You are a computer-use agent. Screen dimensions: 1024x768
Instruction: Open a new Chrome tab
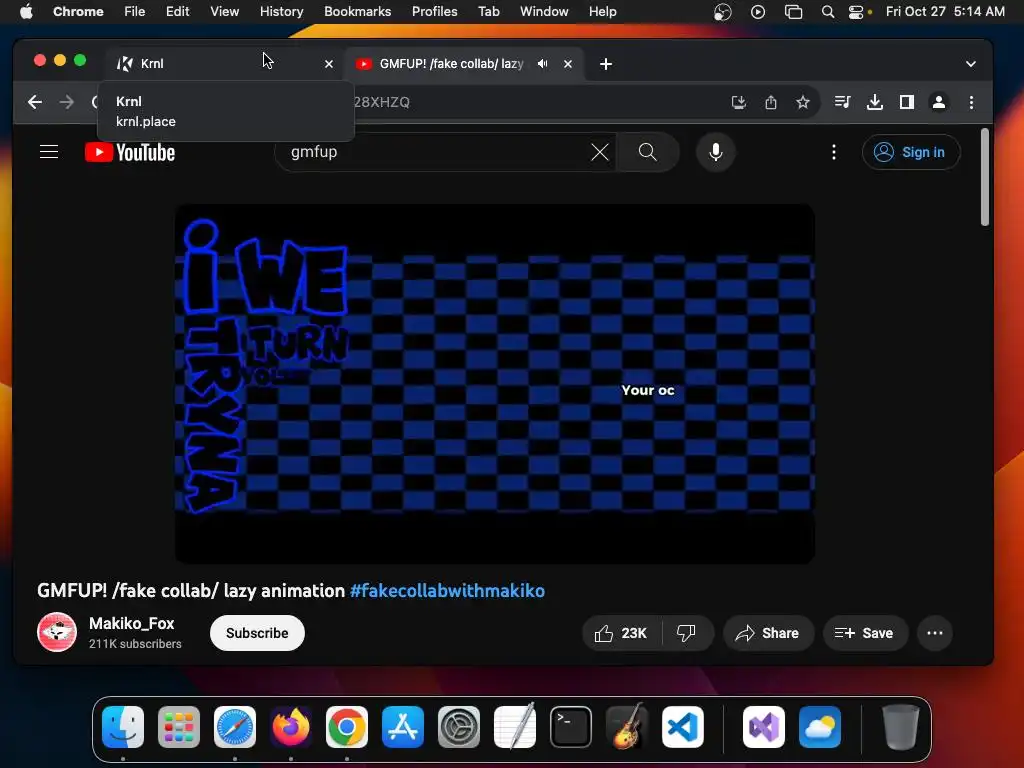[606, 64]
